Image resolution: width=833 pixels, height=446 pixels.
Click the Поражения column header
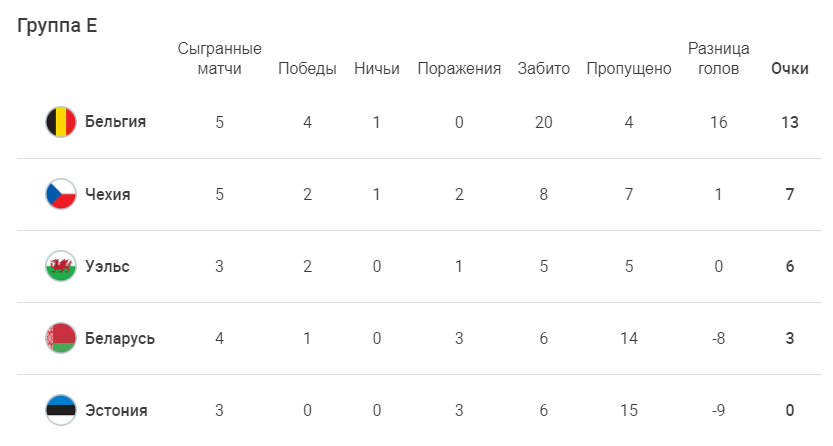click(459, 69)
